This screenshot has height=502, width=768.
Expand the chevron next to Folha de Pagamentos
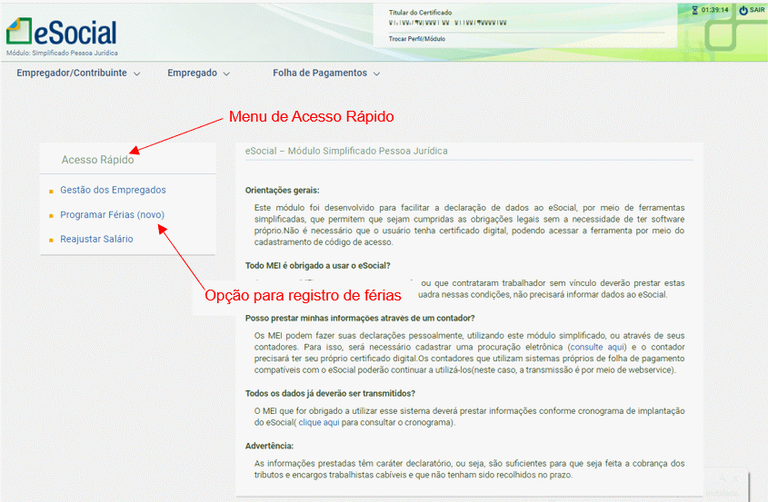[377, 74]
